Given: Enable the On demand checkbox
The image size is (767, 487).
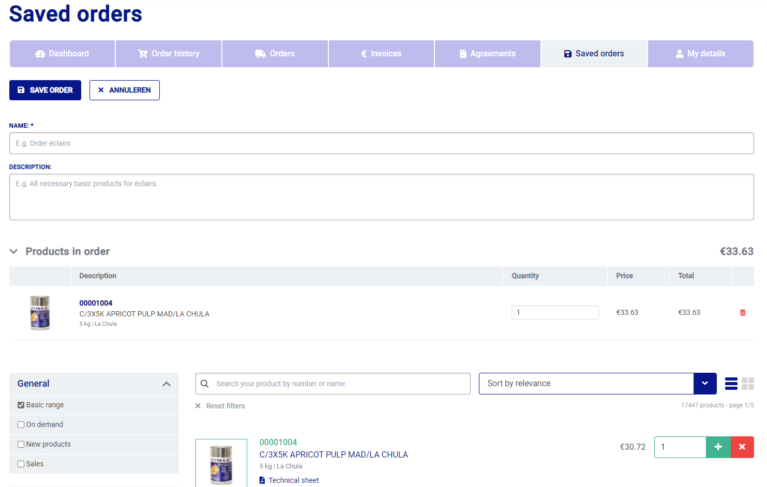Looking at the screenshot, I should click(x=21, y=424).
